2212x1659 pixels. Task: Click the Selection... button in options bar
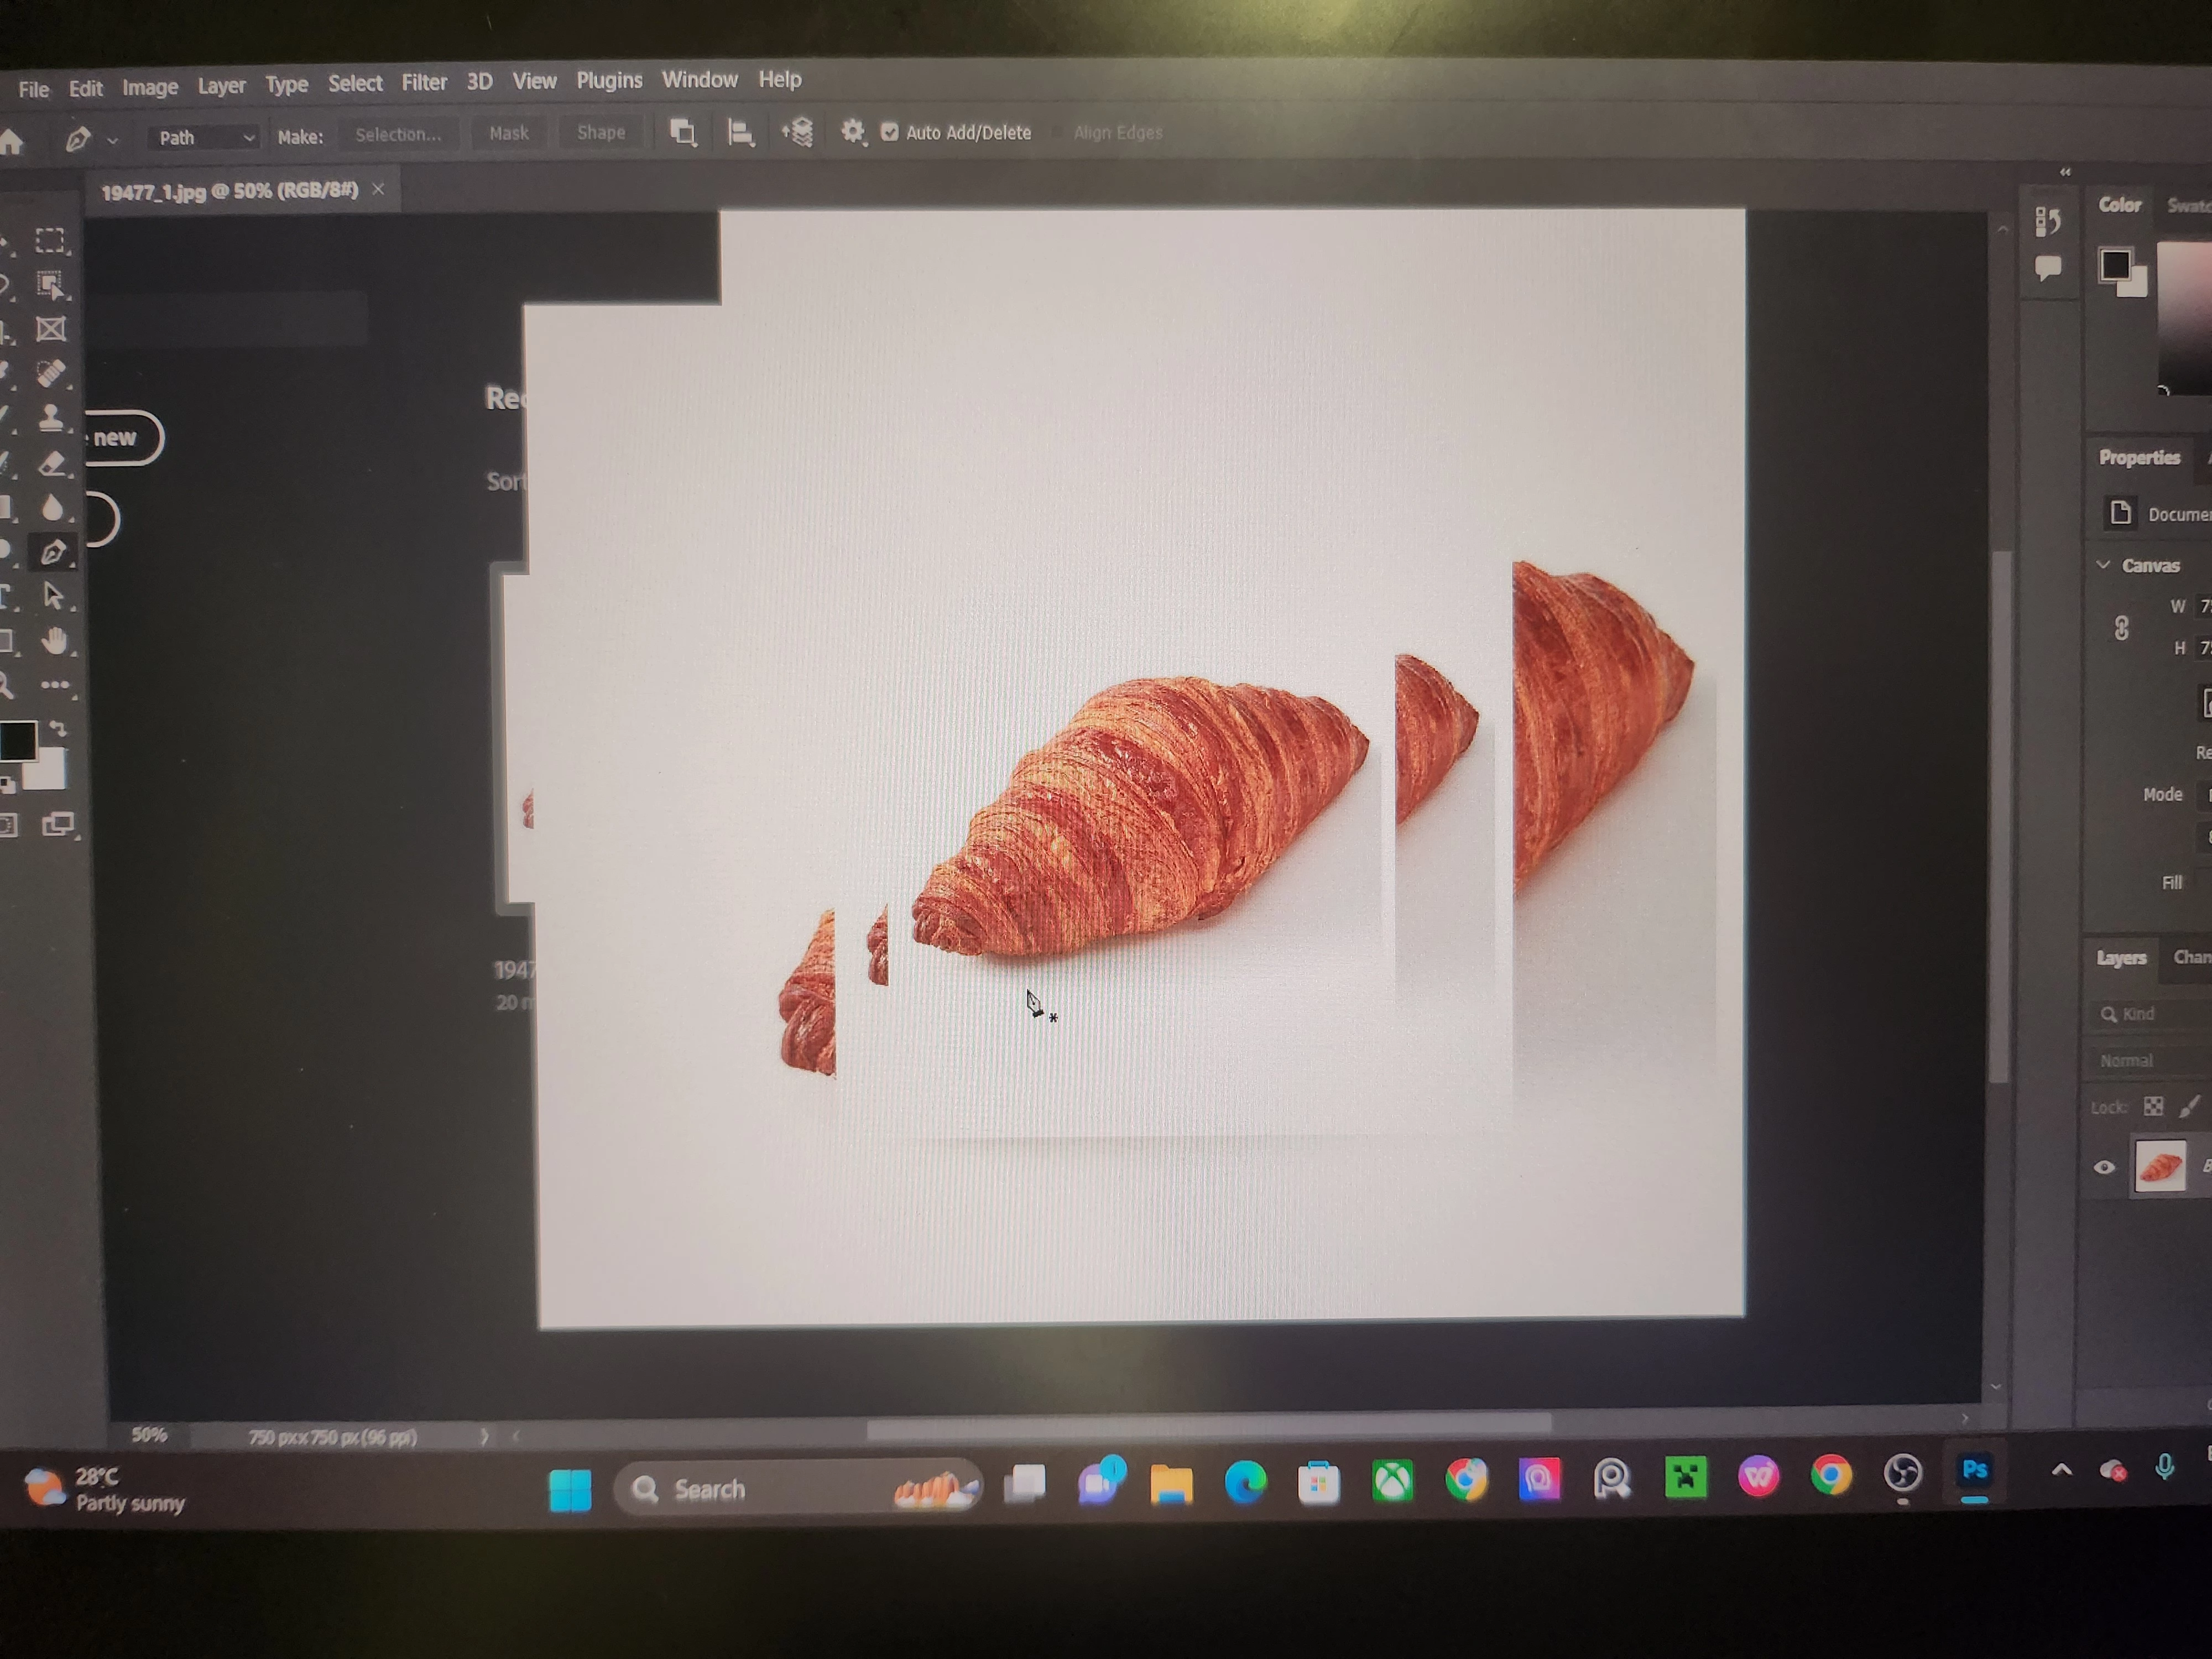[x=398, y=135]
